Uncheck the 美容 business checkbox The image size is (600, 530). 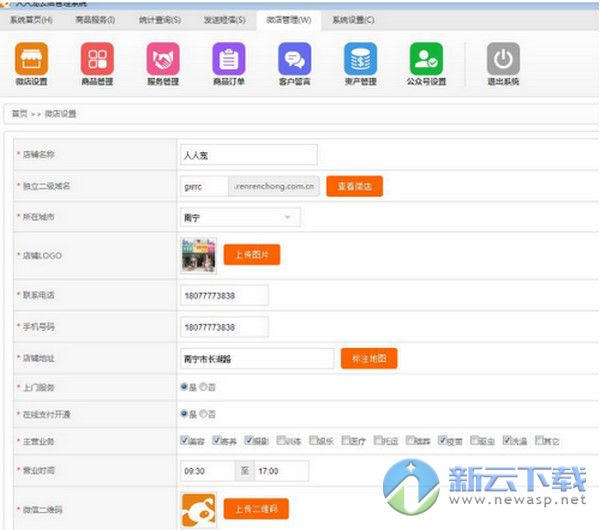(x=184, y=440)
